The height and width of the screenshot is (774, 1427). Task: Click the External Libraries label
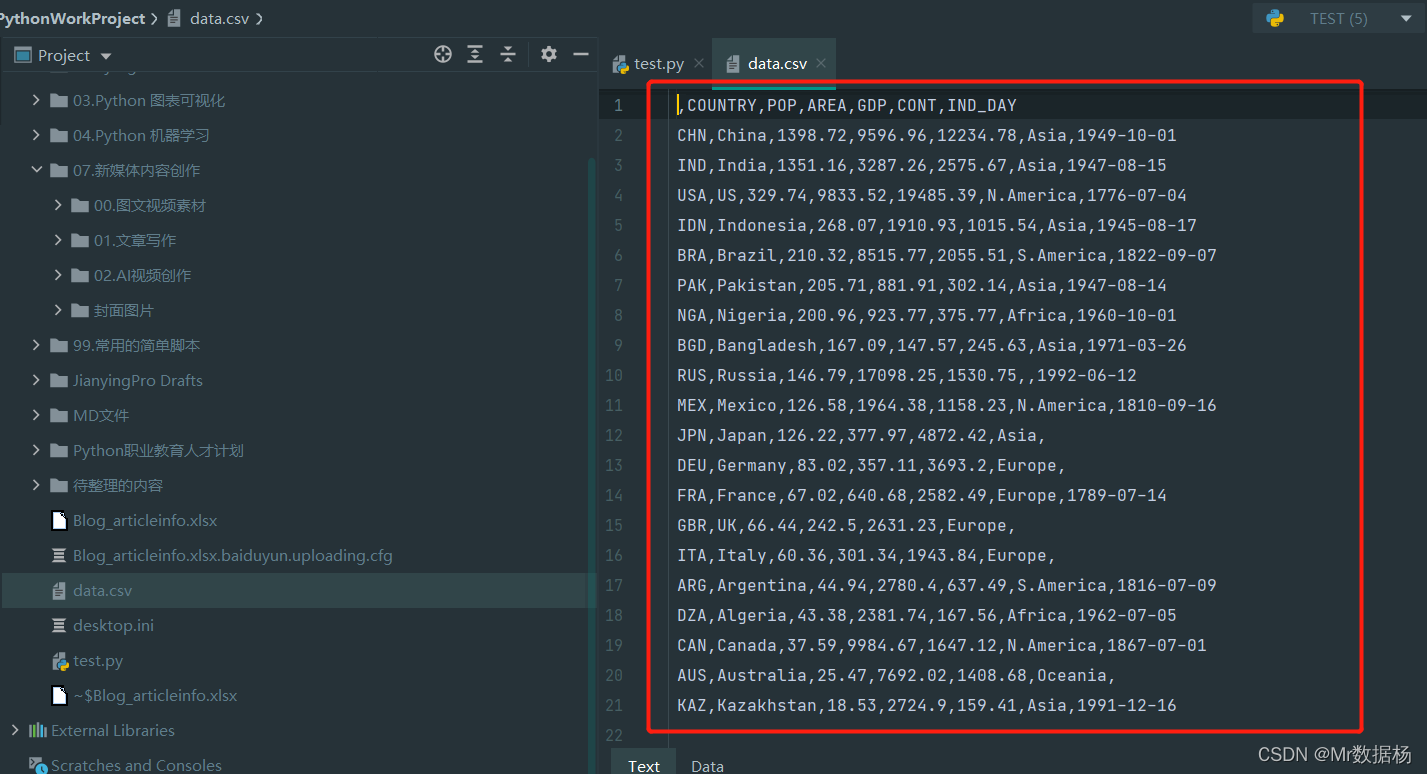[113, 730]
